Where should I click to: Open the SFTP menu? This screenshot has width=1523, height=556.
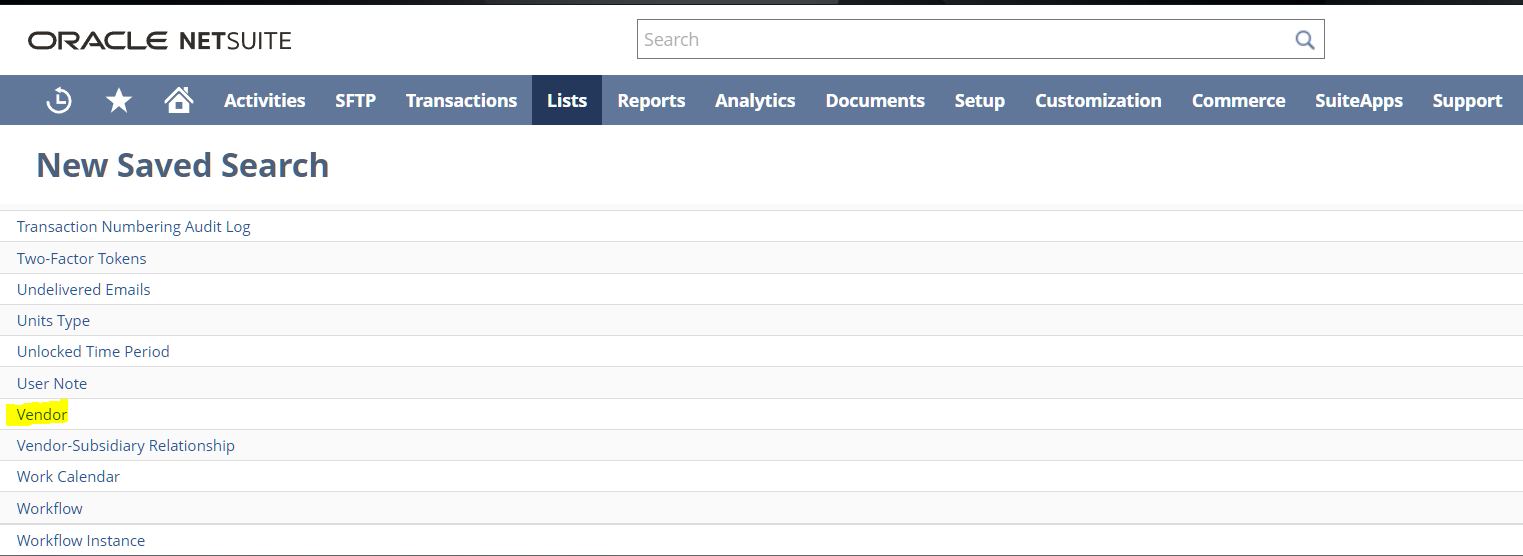click(355, 101)
